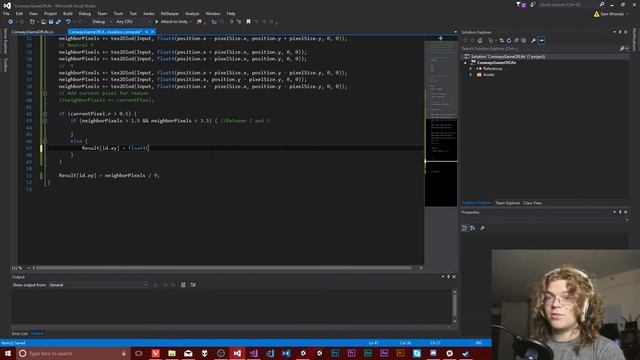Close the active .compute document tab
The width and height of the screenshot is (640, 360).
pyautogui.click(x=153, y=32)
